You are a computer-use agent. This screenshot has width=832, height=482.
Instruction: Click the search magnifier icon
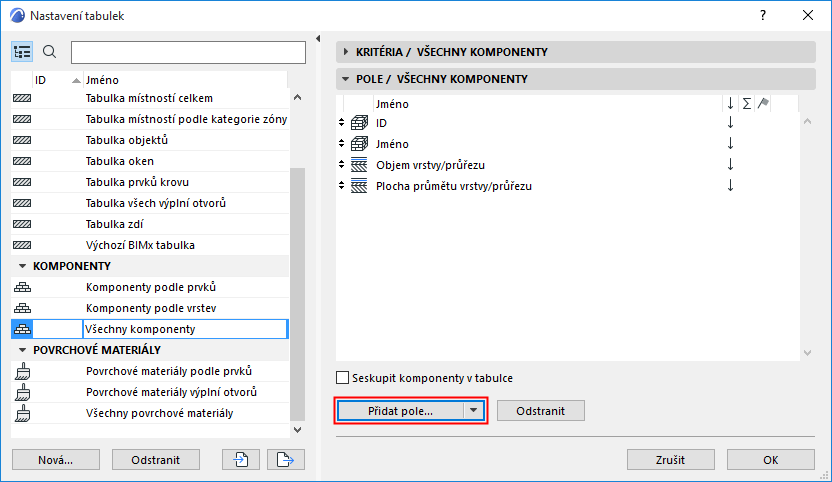click(50, 52)
